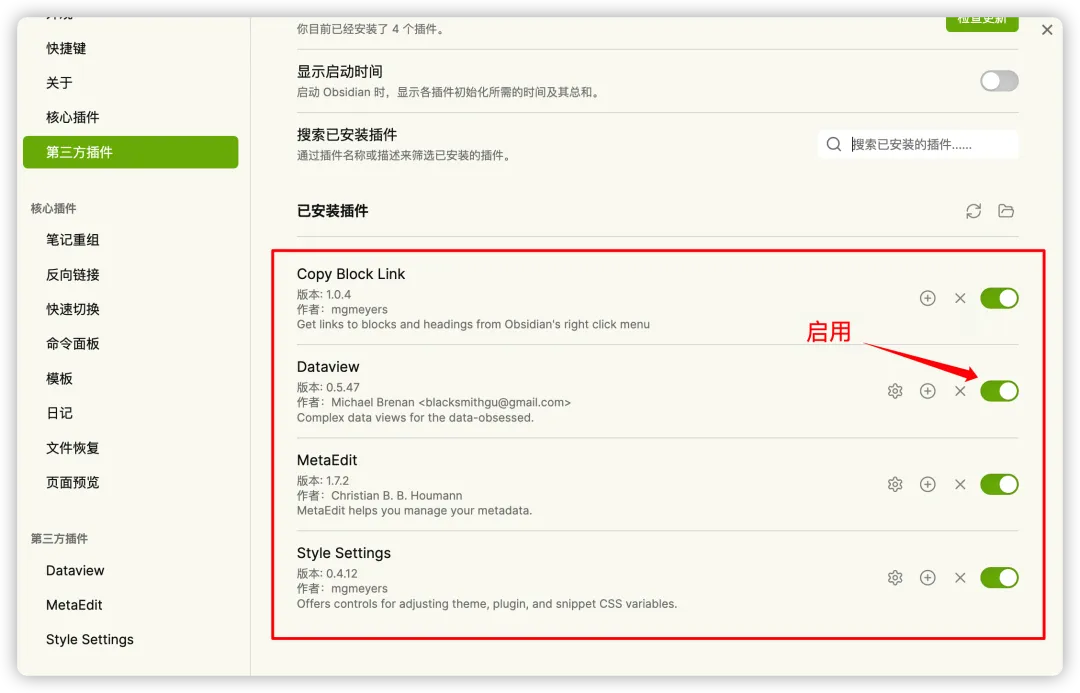Uninstall Copy Block Link with X icon
1080x693 pixels.
(x=960, y=298)
